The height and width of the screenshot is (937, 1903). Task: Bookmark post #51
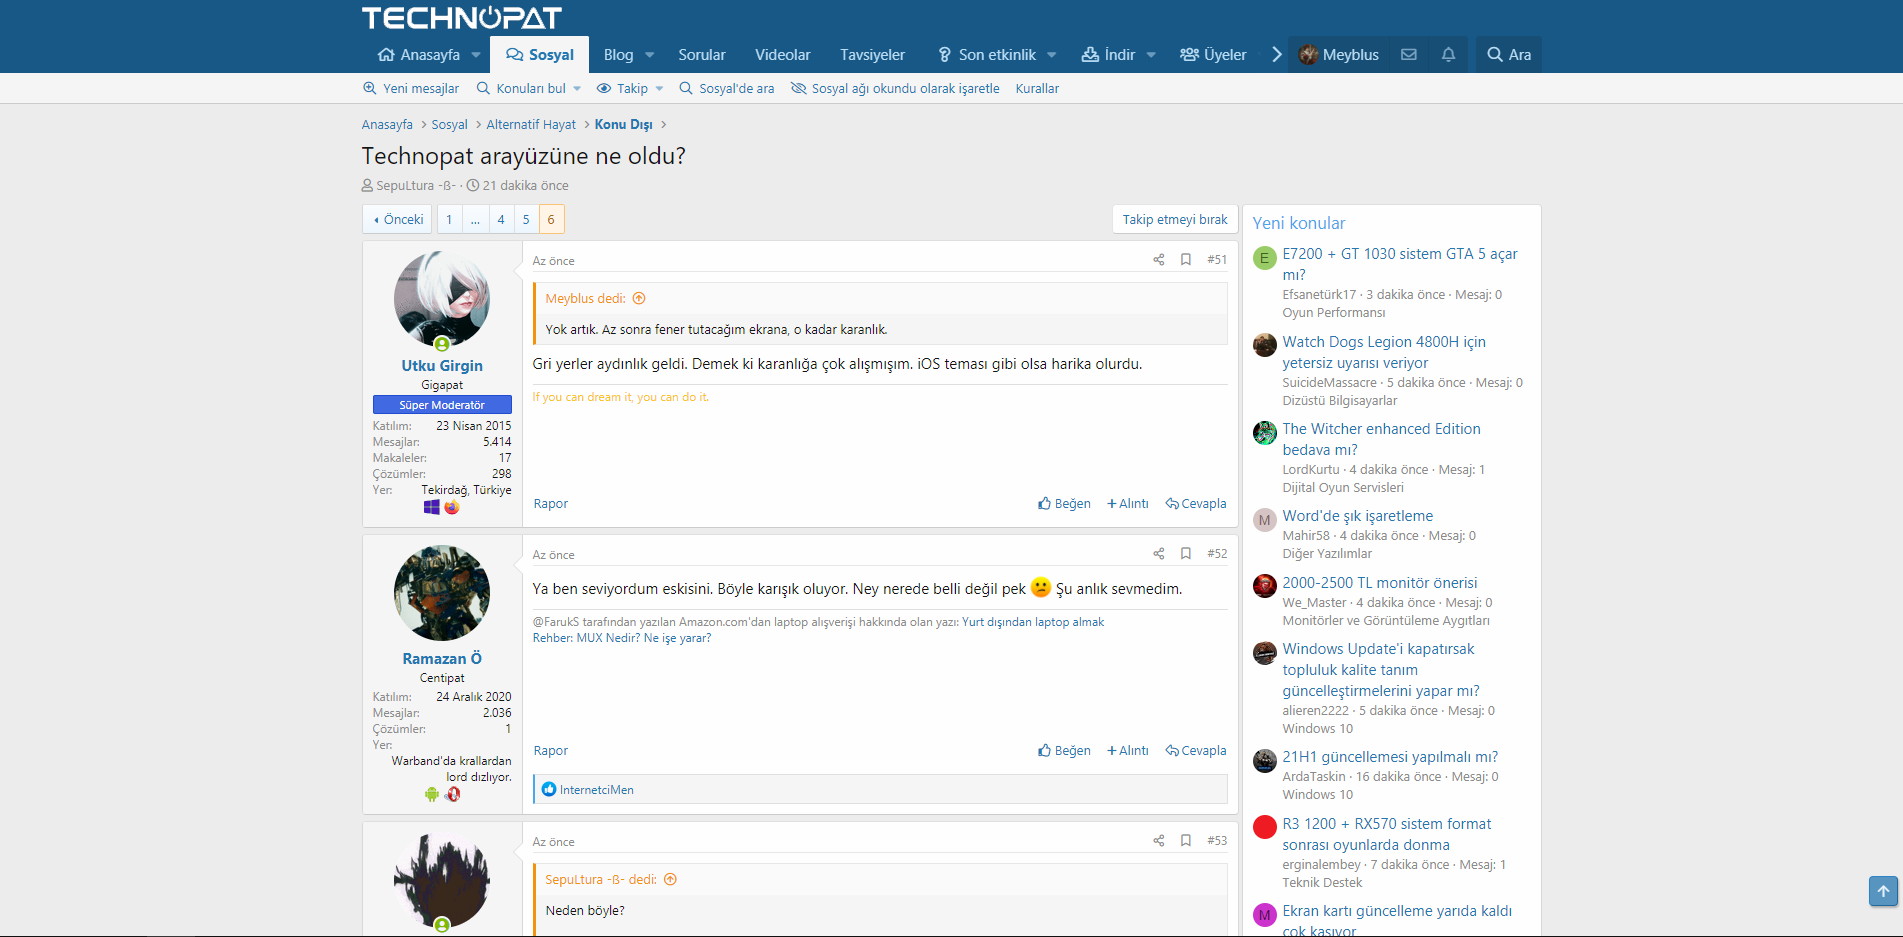click(1186, 260)
